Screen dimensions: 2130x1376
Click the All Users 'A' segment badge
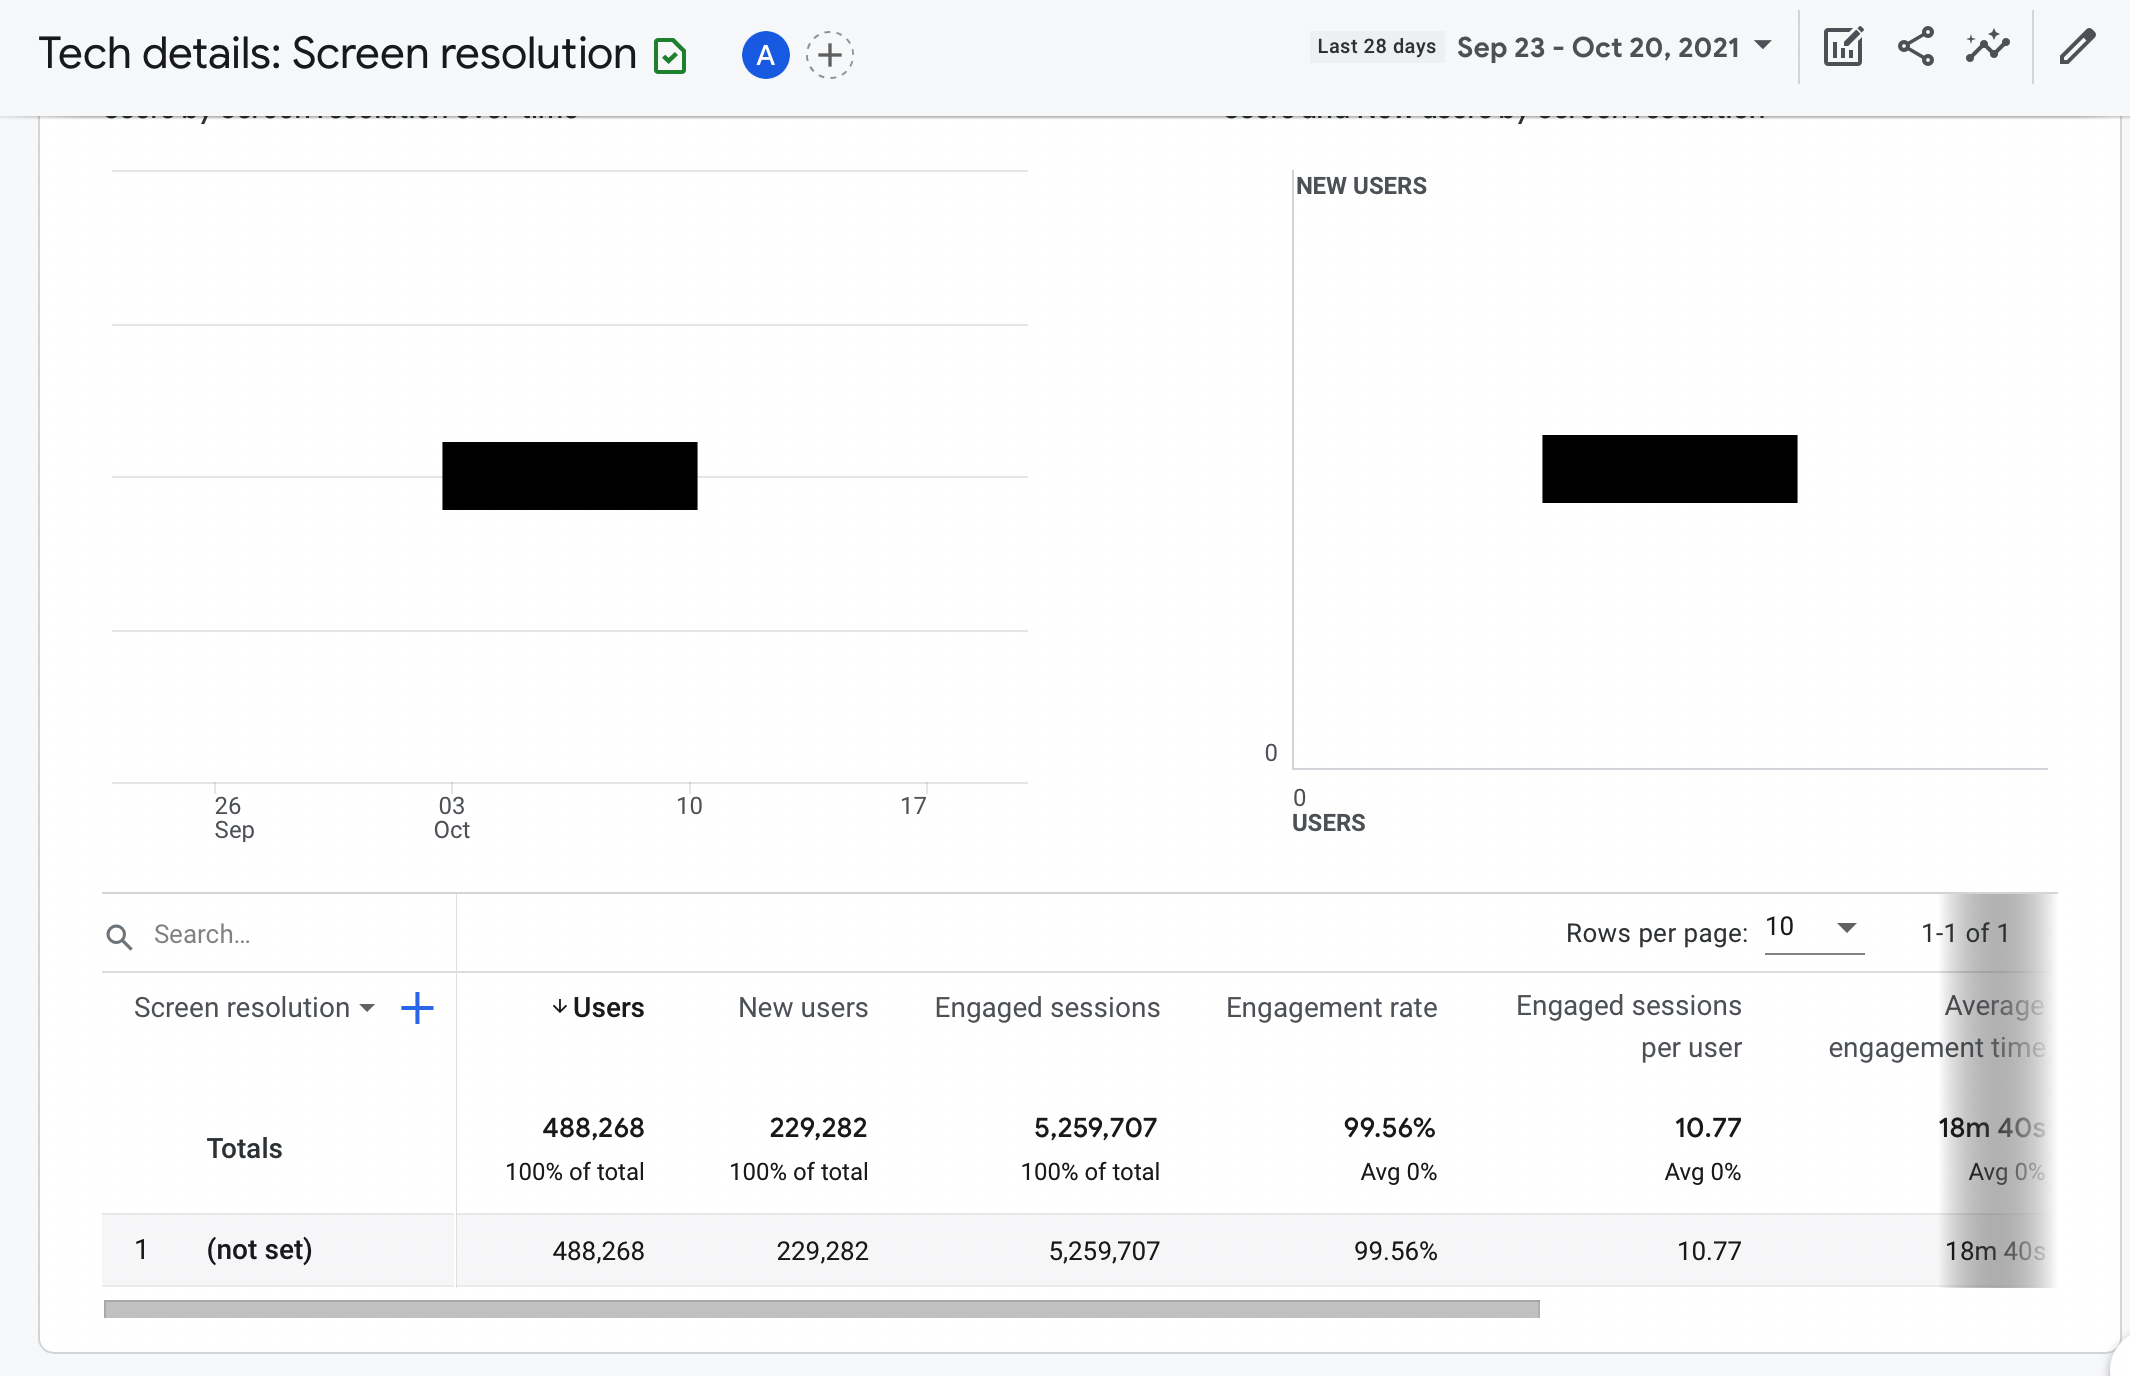[x=765, y=55]
